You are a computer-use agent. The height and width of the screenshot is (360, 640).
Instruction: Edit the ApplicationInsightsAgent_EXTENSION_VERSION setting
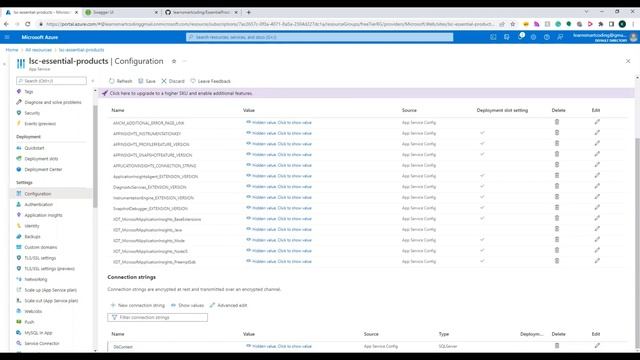point(597,175)
